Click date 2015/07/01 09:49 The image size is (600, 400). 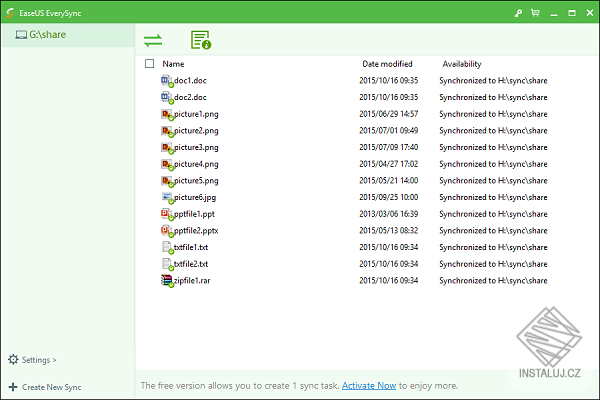coord(389,131)
